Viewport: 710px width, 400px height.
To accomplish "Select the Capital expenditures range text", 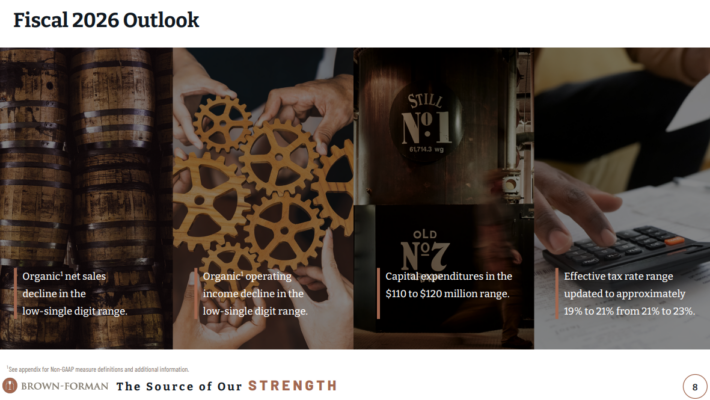I will point(448,285).
